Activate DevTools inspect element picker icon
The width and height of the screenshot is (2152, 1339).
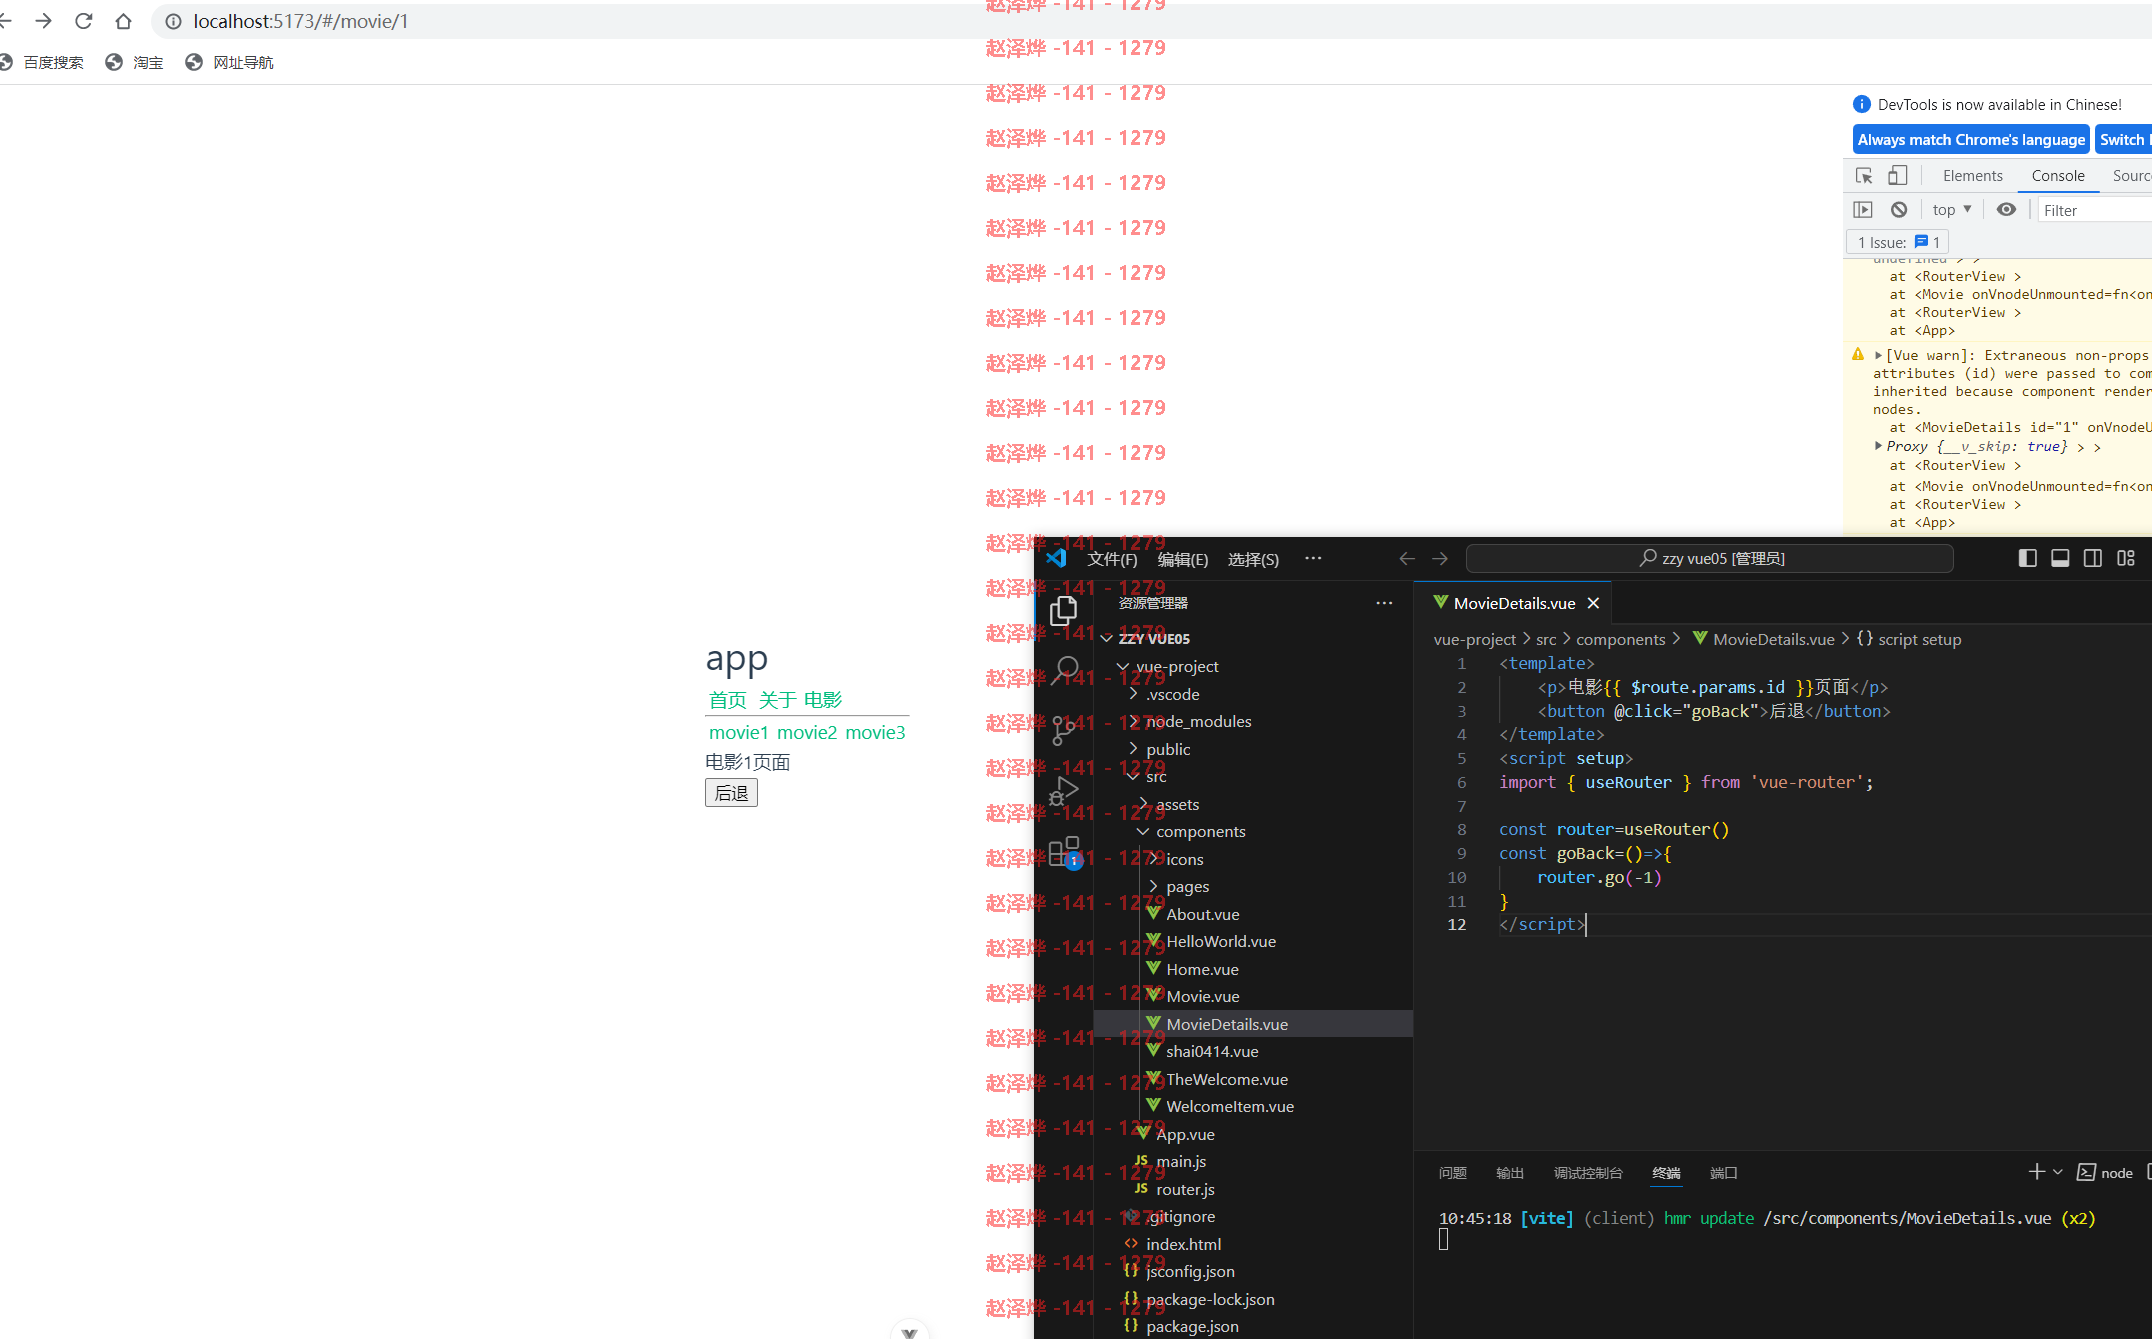[x=1864, y=176]
